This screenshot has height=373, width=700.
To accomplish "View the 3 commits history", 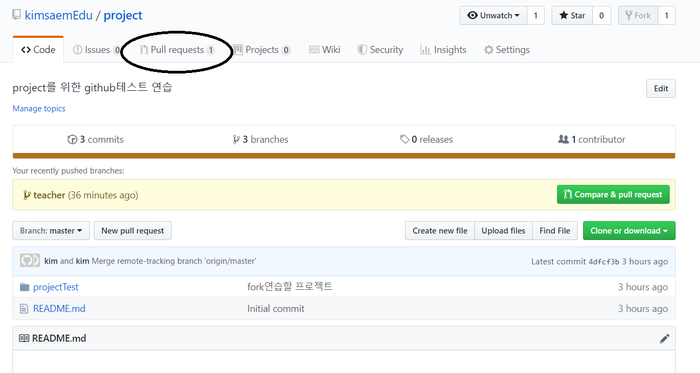I will pos(96,140).
